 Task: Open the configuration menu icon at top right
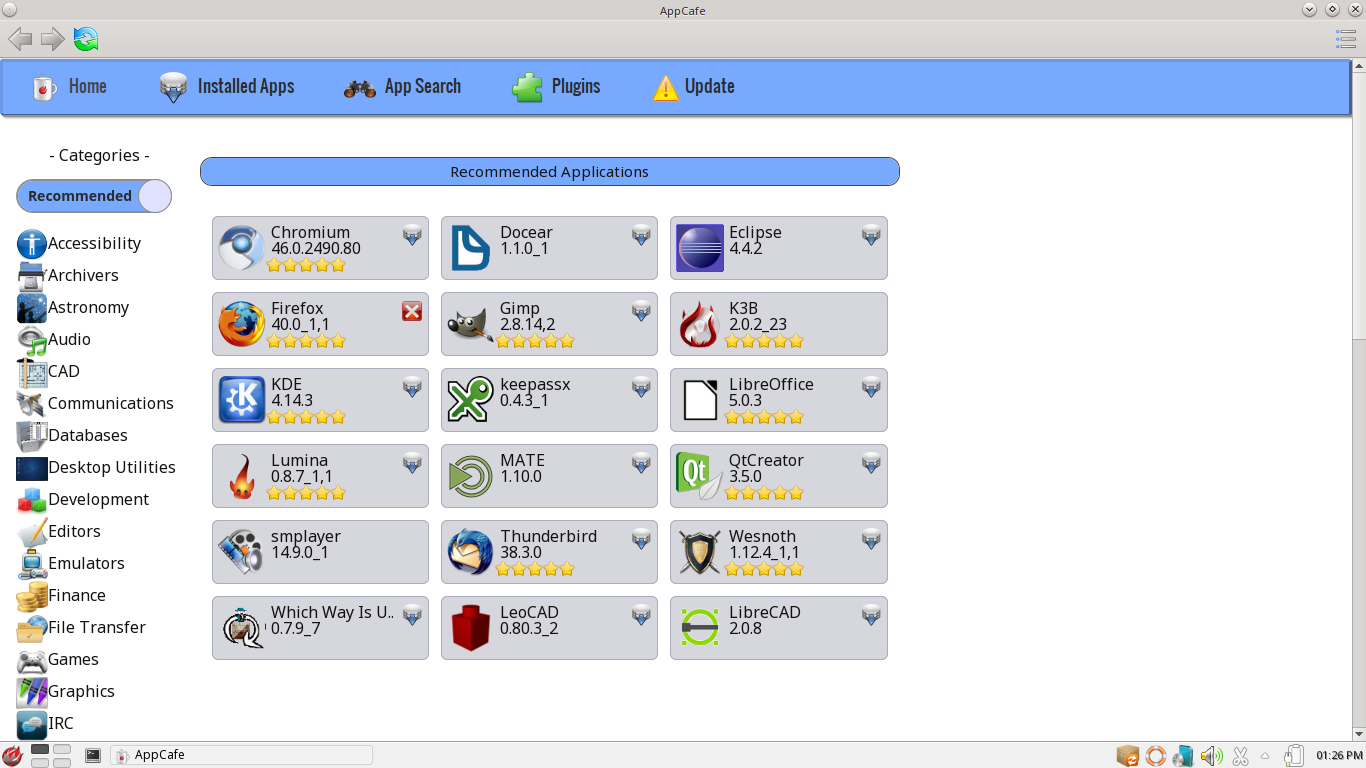[1346, 39]
